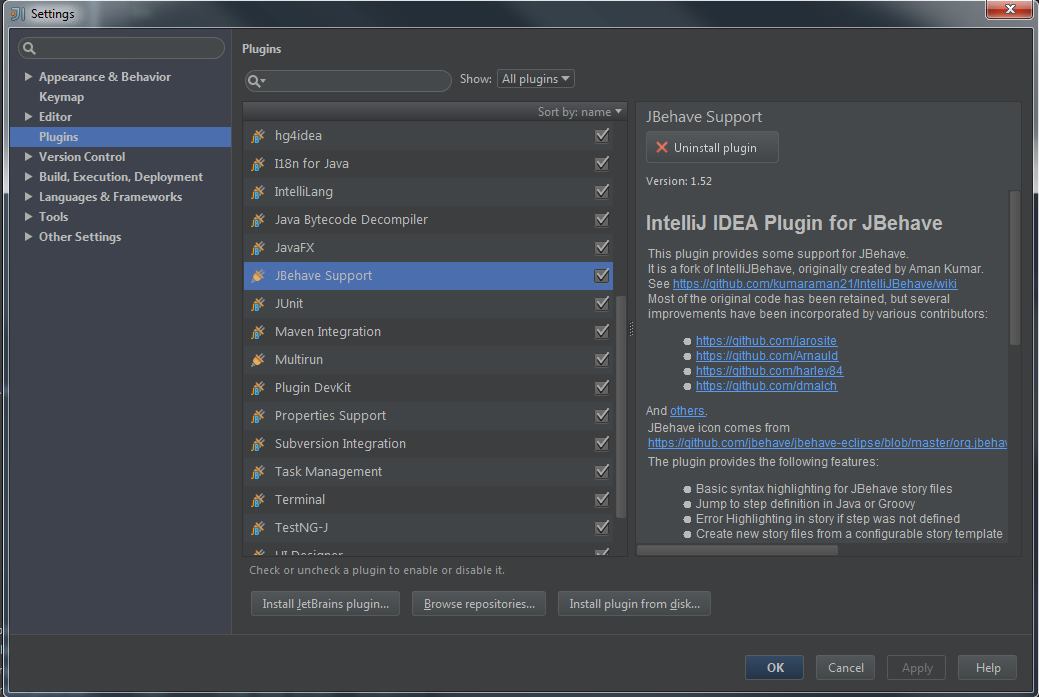Toggle the IntelliLang plugin checkbox

602,191
